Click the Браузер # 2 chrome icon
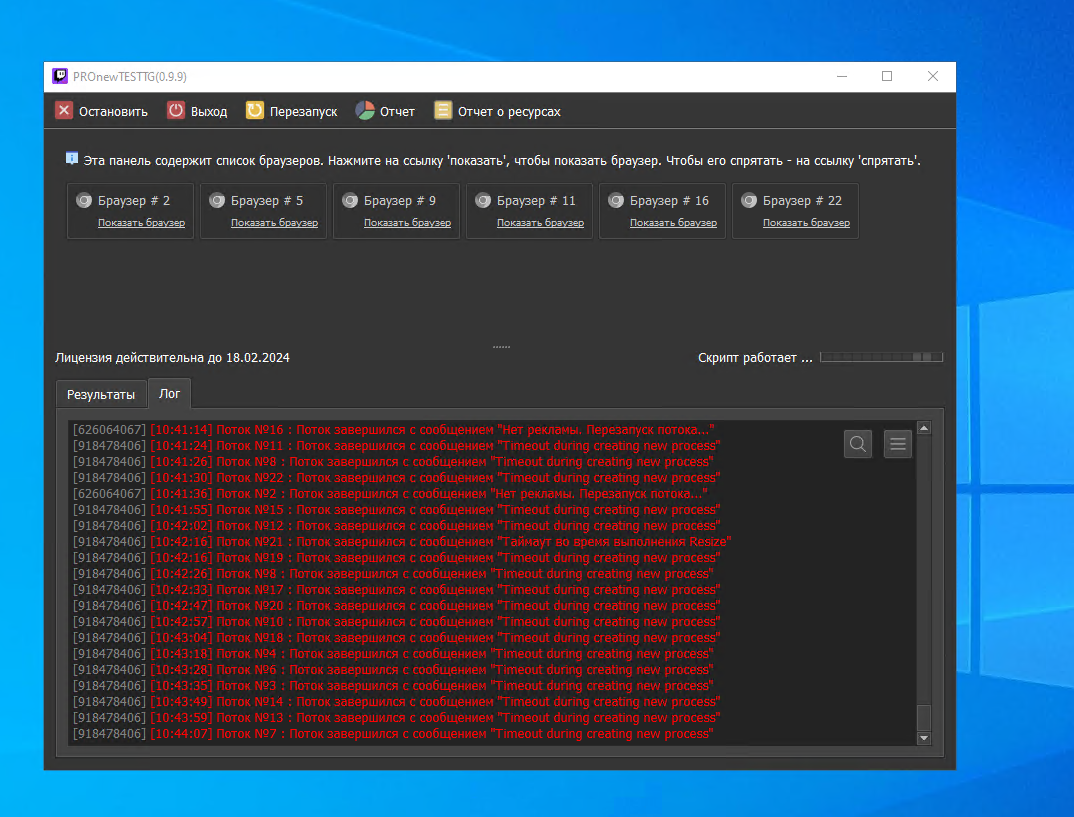 point(85,200)
